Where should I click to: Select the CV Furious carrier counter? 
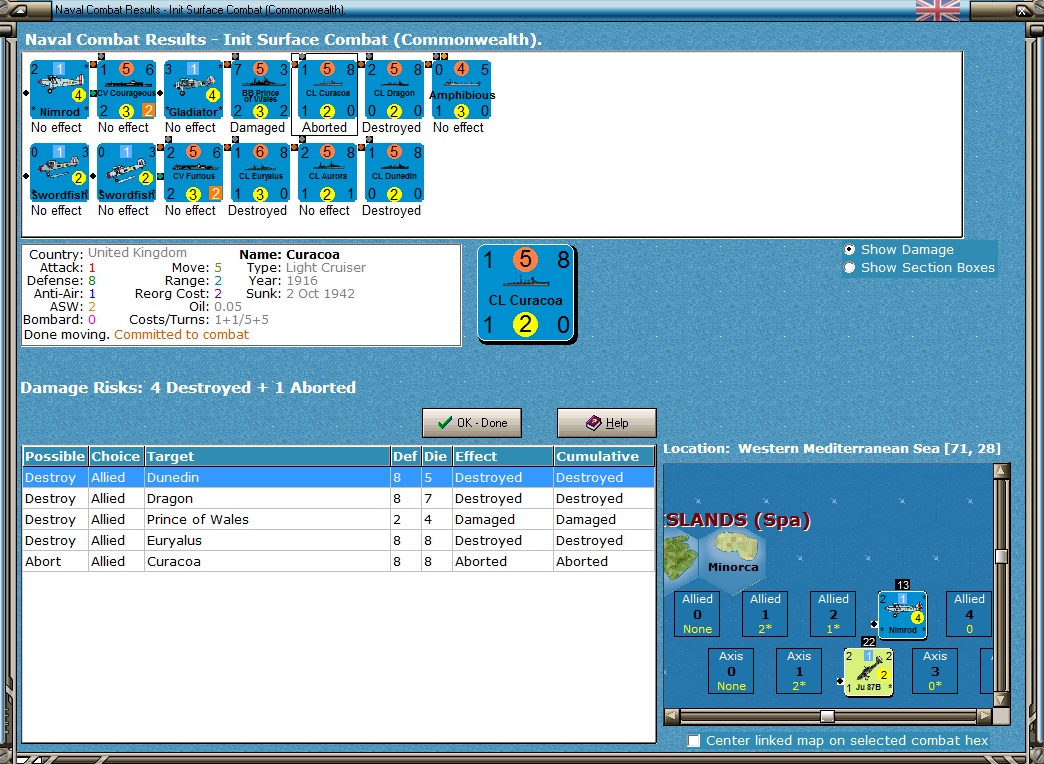coord(193,173)
